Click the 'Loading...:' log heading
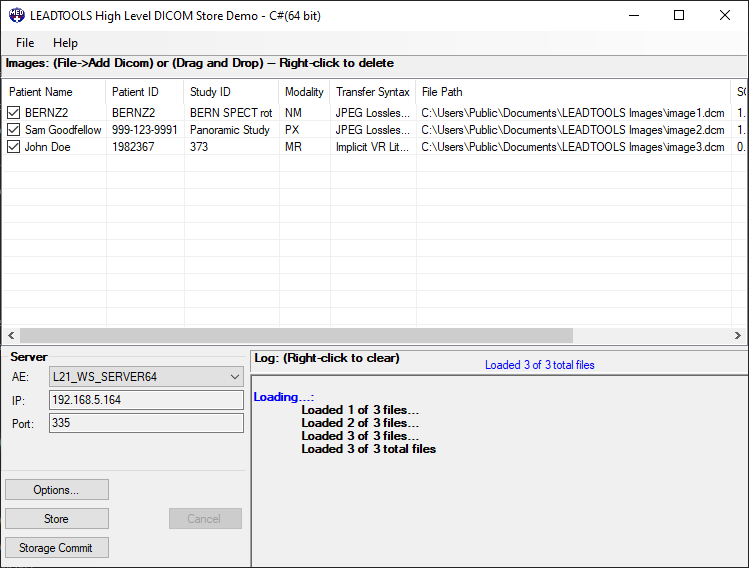749x568 pixels. coord(284,397)
